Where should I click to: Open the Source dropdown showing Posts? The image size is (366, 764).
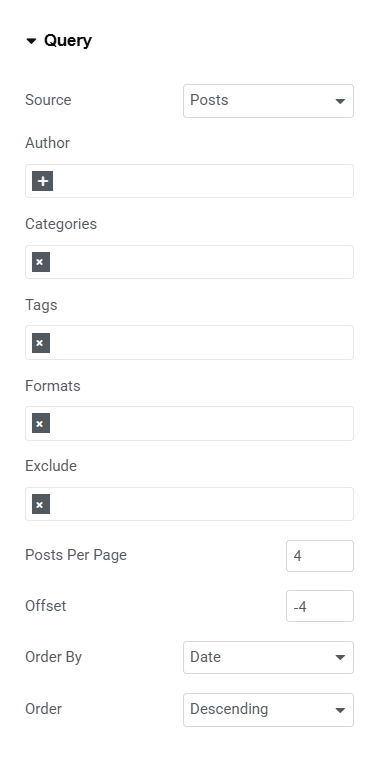point(268,101)
